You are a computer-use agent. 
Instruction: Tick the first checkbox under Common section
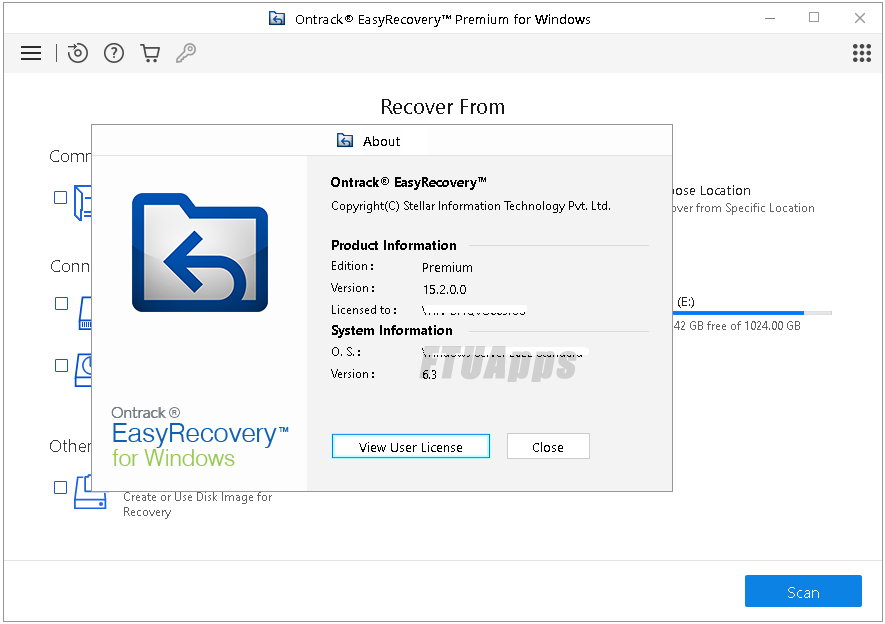coord(60,197)
